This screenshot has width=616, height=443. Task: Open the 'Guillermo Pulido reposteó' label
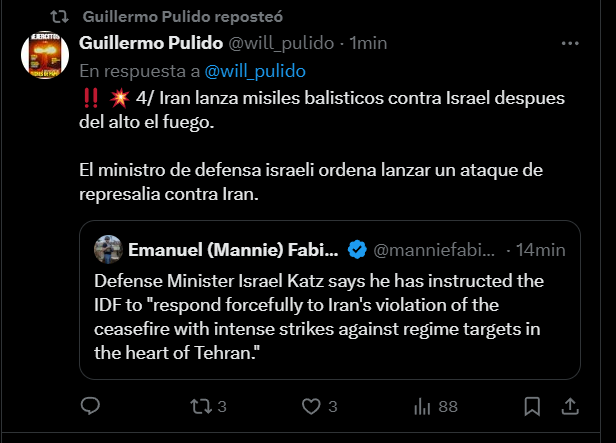pyautogui.click(x=183, y=17)
